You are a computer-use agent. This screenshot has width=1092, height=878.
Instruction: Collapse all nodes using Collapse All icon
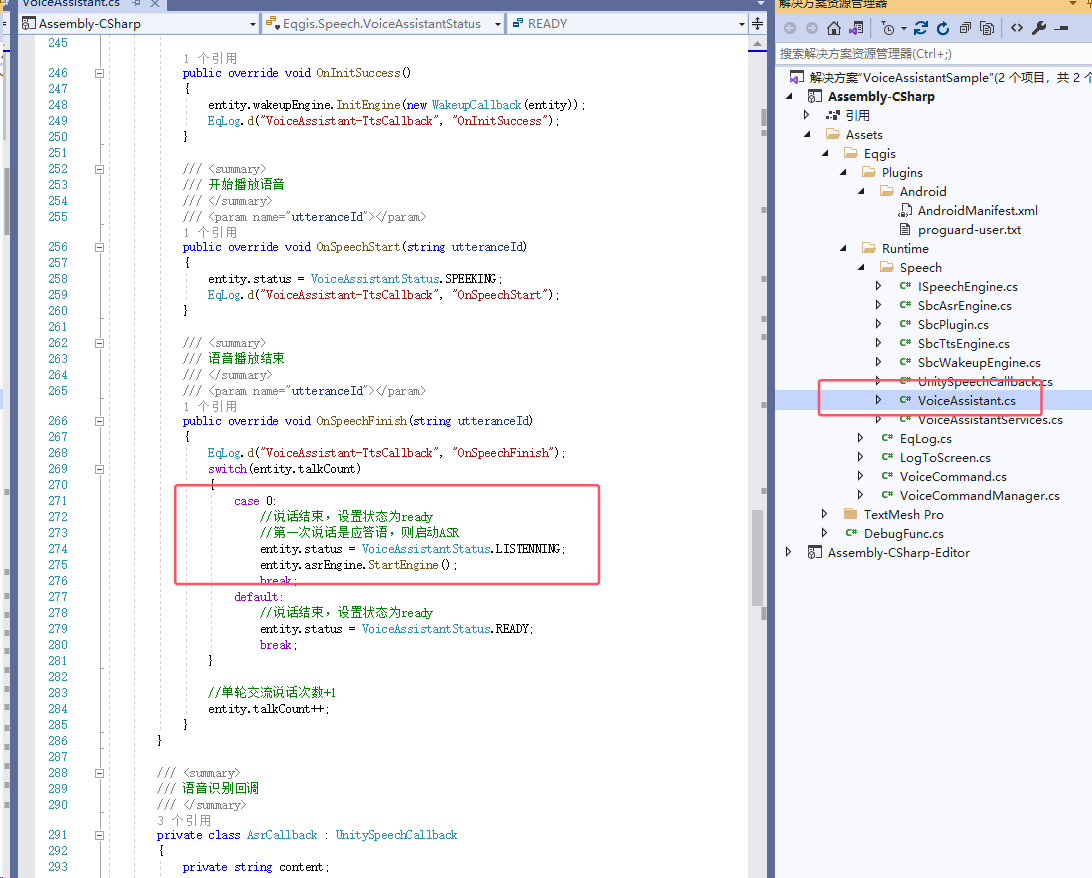(965, 28)
